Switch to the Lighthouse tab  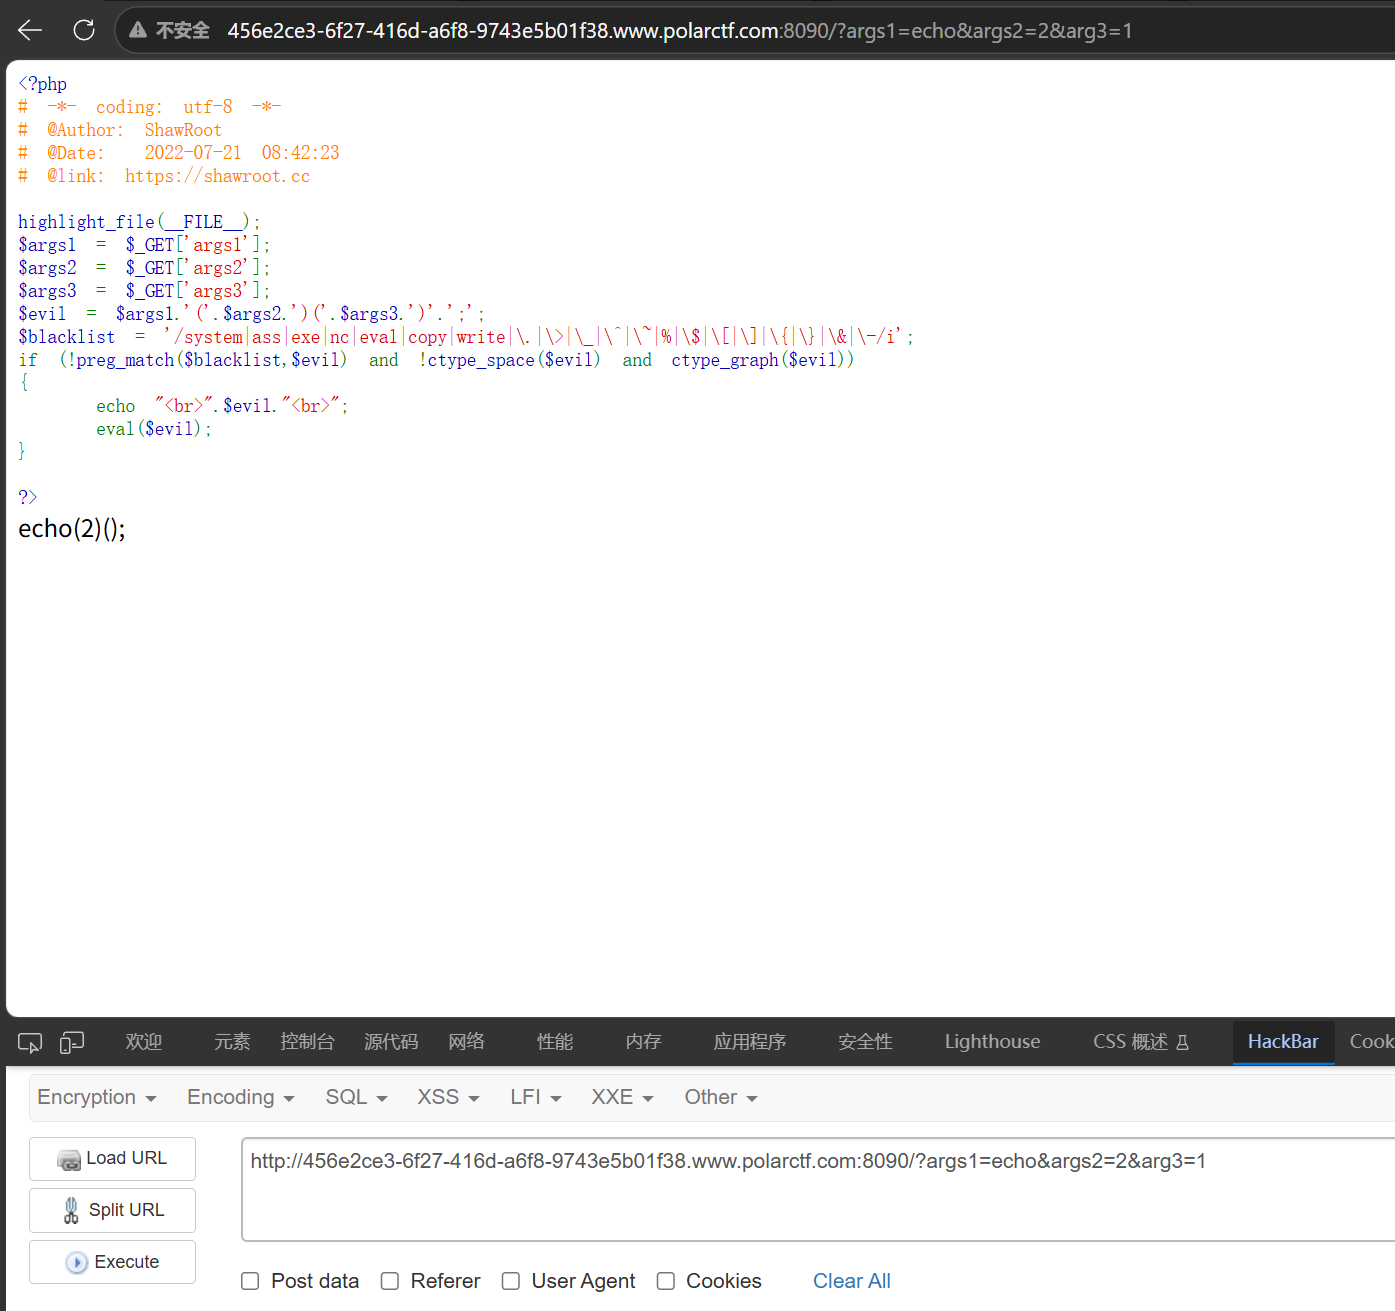[x=992, y=1042]
